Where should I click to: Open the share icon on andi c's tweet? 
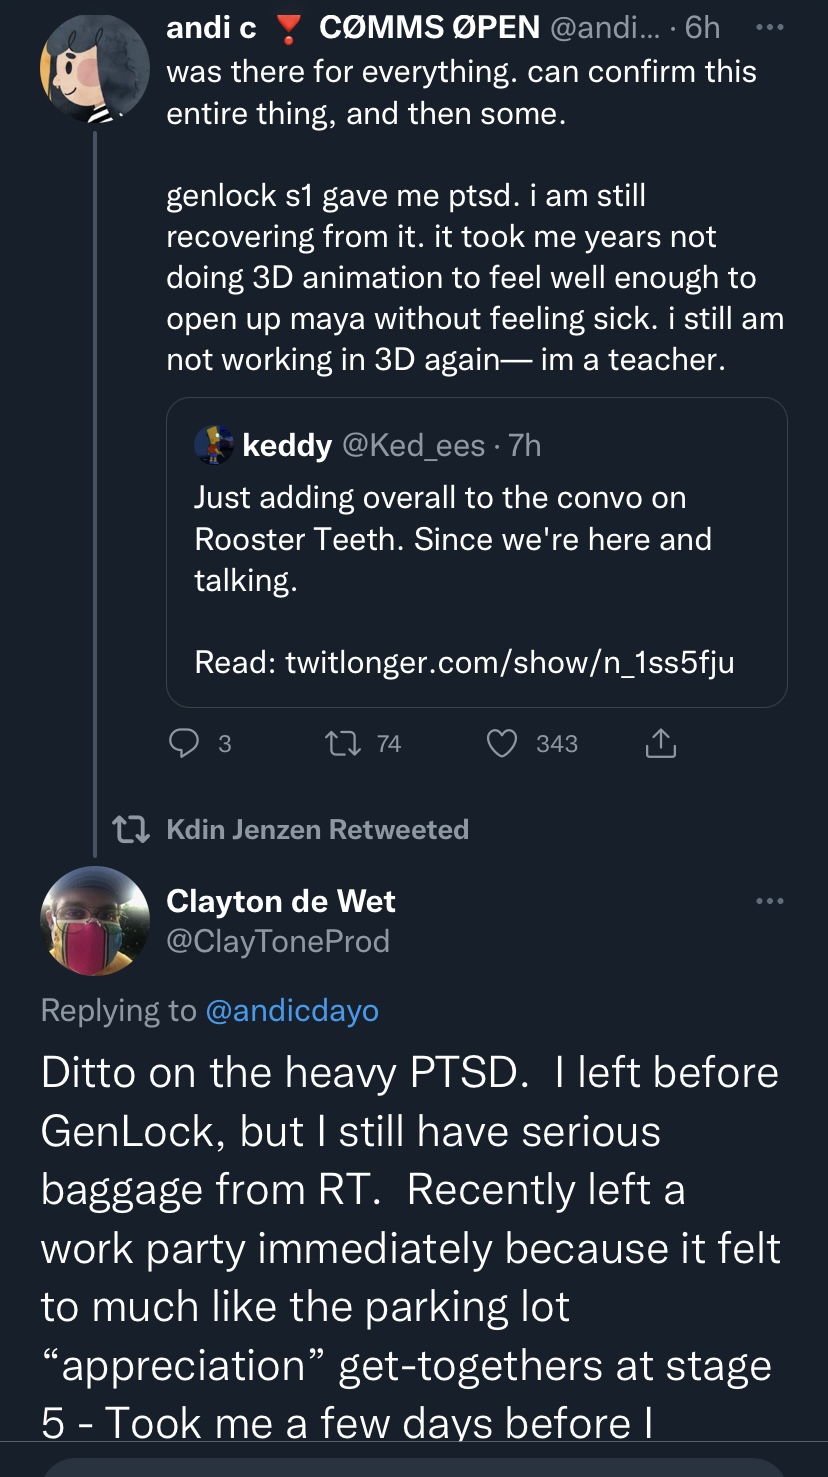click(x=661, y=743)
